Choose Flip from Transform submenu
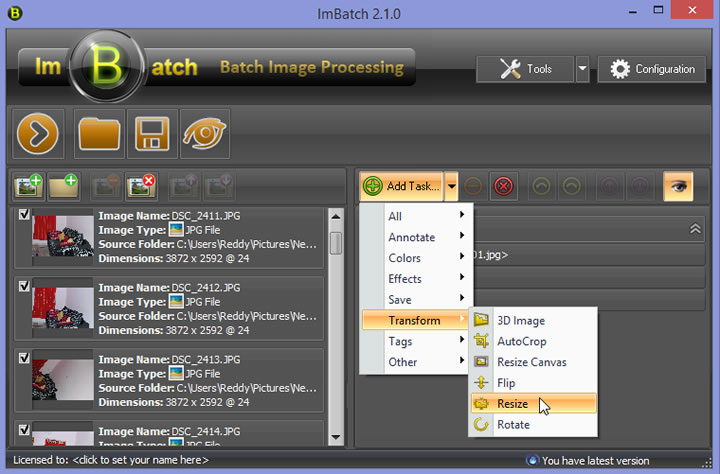Screen dimensions: 720x474 click(x=534, y=383)
